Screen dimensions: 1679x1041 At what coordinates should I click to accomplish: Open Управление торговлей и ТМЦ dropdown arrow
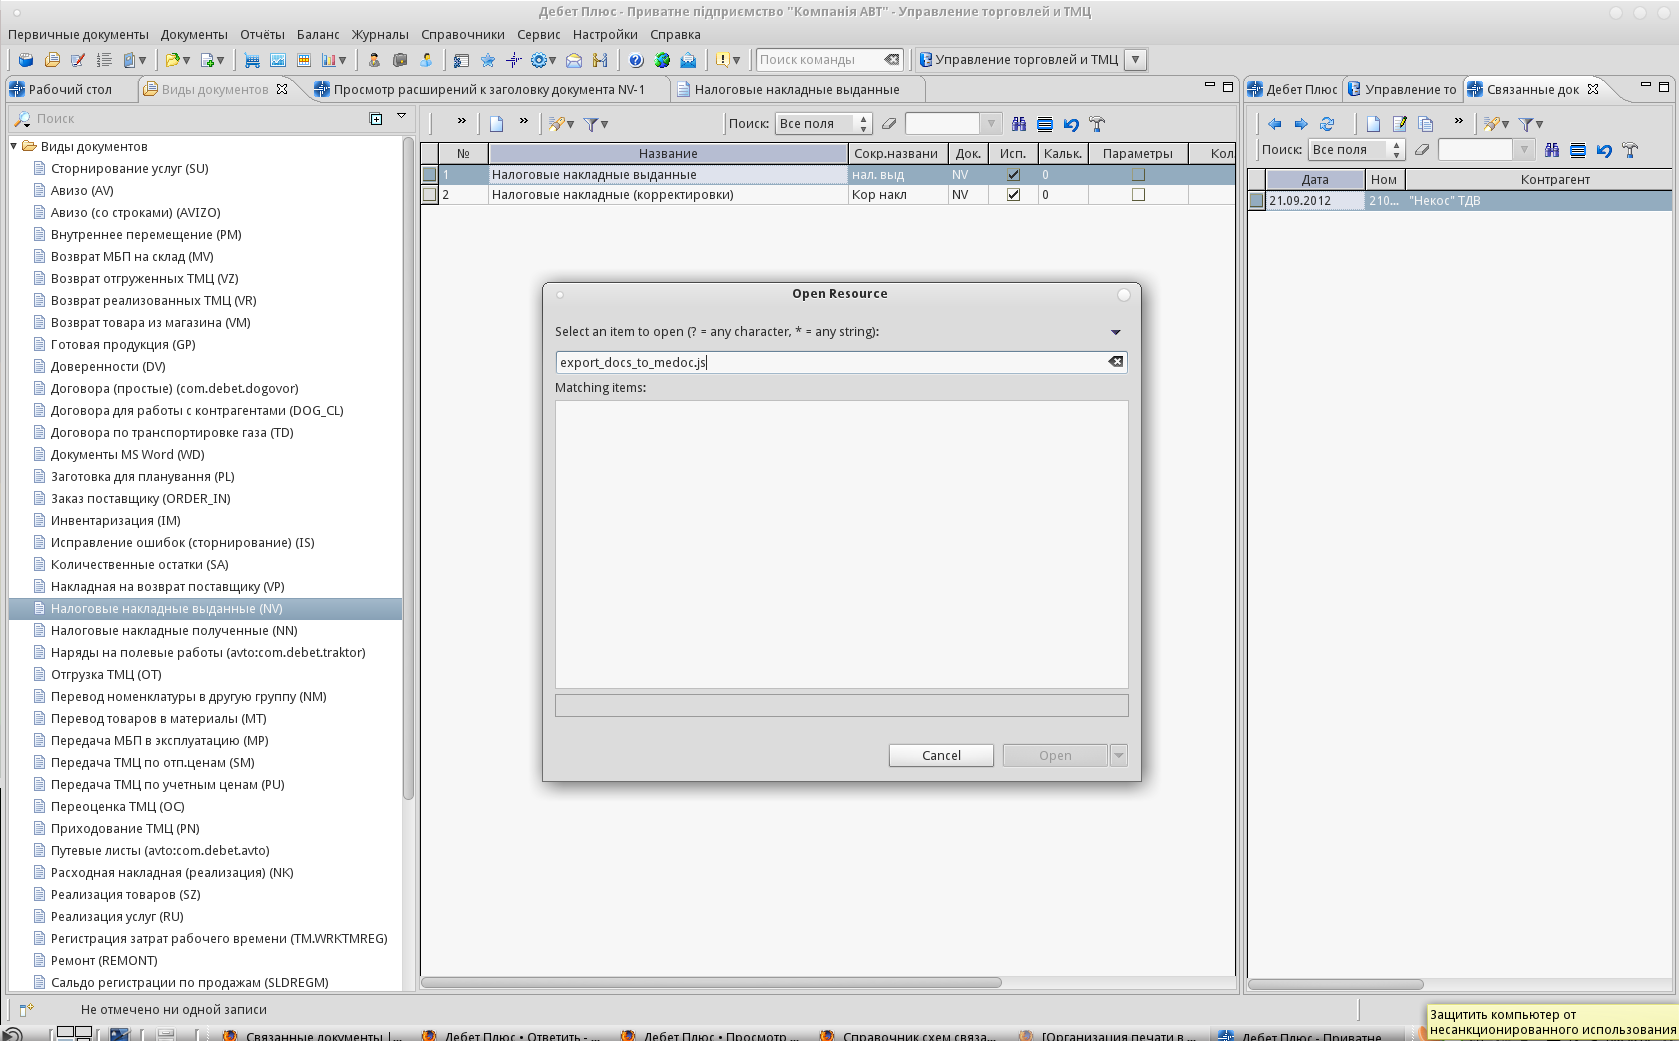click(1135, 60)
